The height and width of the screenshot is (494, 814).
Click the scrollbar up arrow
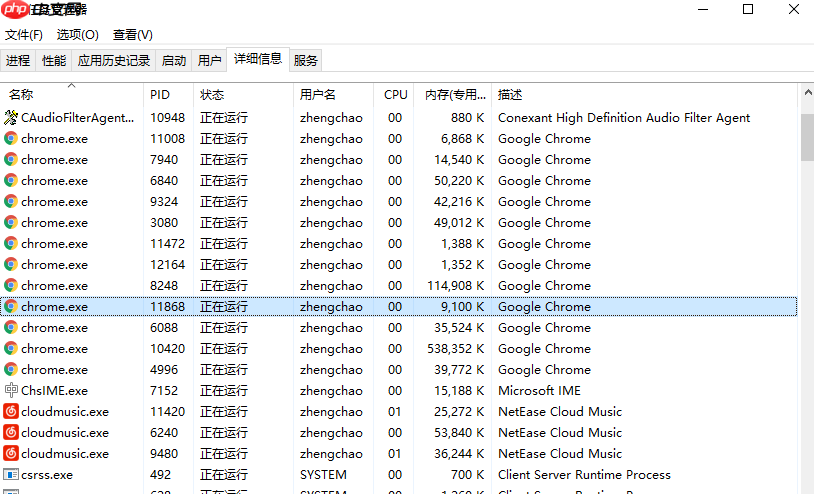click(x=807, y=93)
